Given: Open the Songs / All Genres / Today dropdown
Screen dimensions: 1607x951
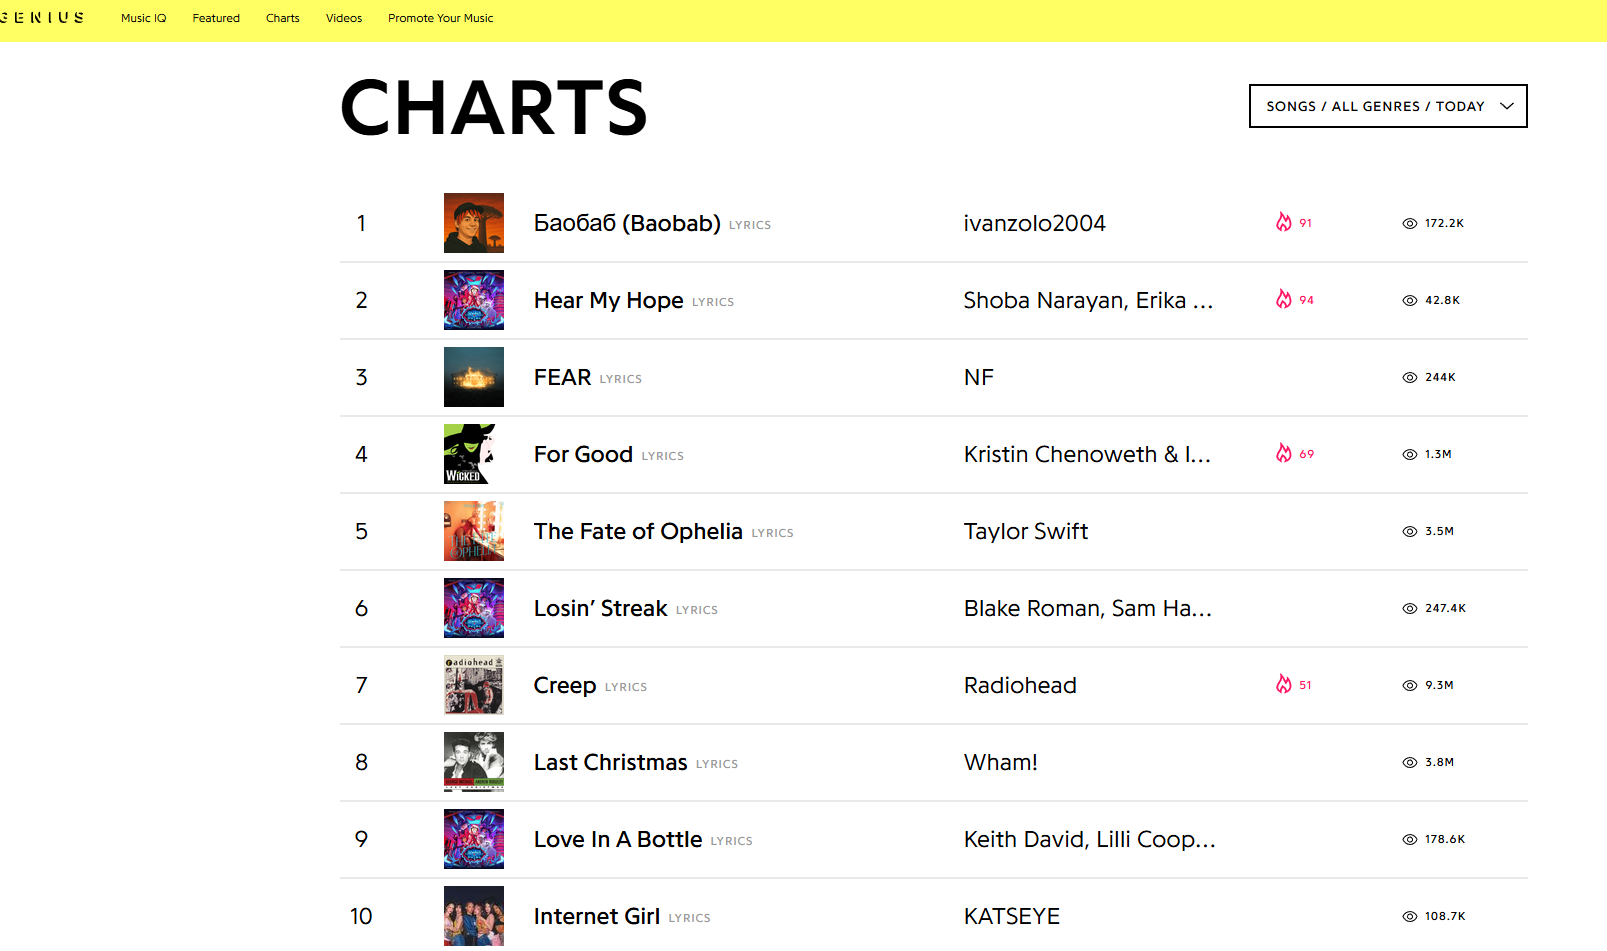Looking at the screenshot, I should [1375, 106].
